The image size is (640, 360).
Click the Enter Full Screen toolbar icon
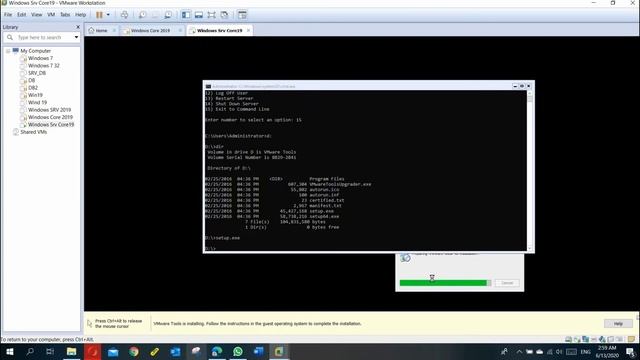(x=211, y=15)
